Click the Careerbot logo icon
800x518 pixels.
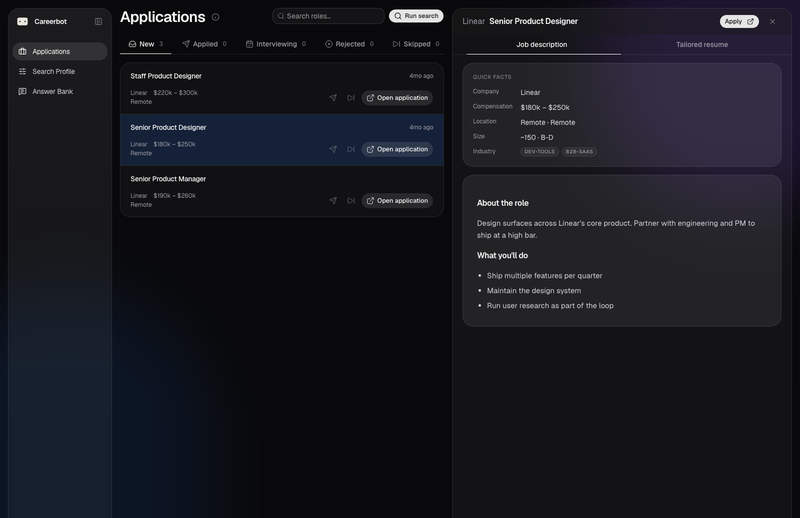click(22, 21)
